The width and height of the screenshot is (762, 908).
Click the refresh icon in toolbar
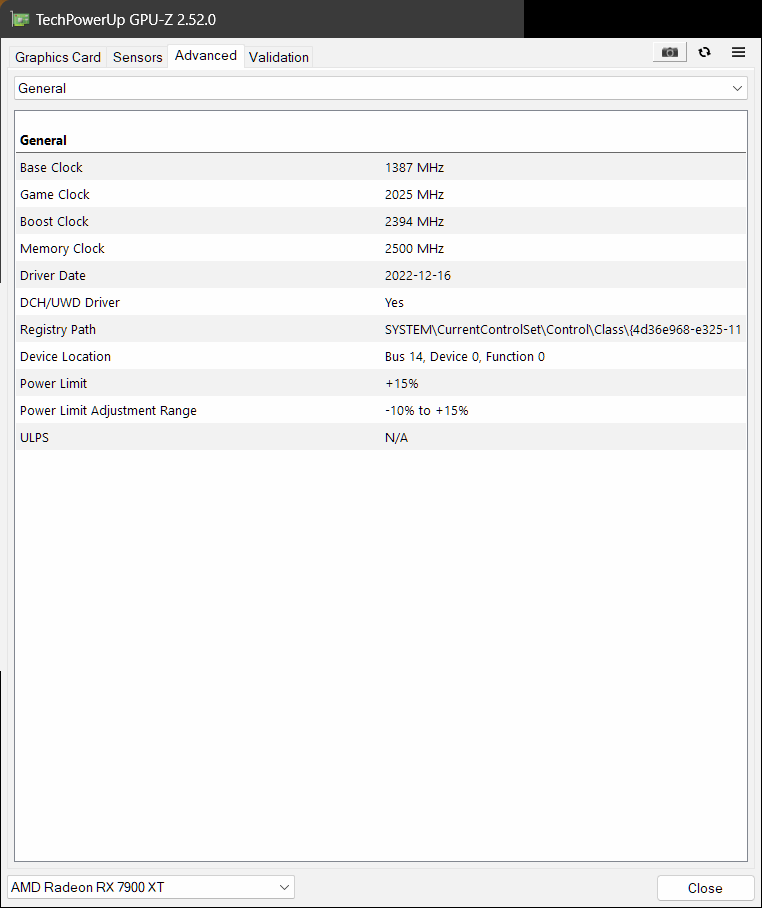tap(705, 53)
